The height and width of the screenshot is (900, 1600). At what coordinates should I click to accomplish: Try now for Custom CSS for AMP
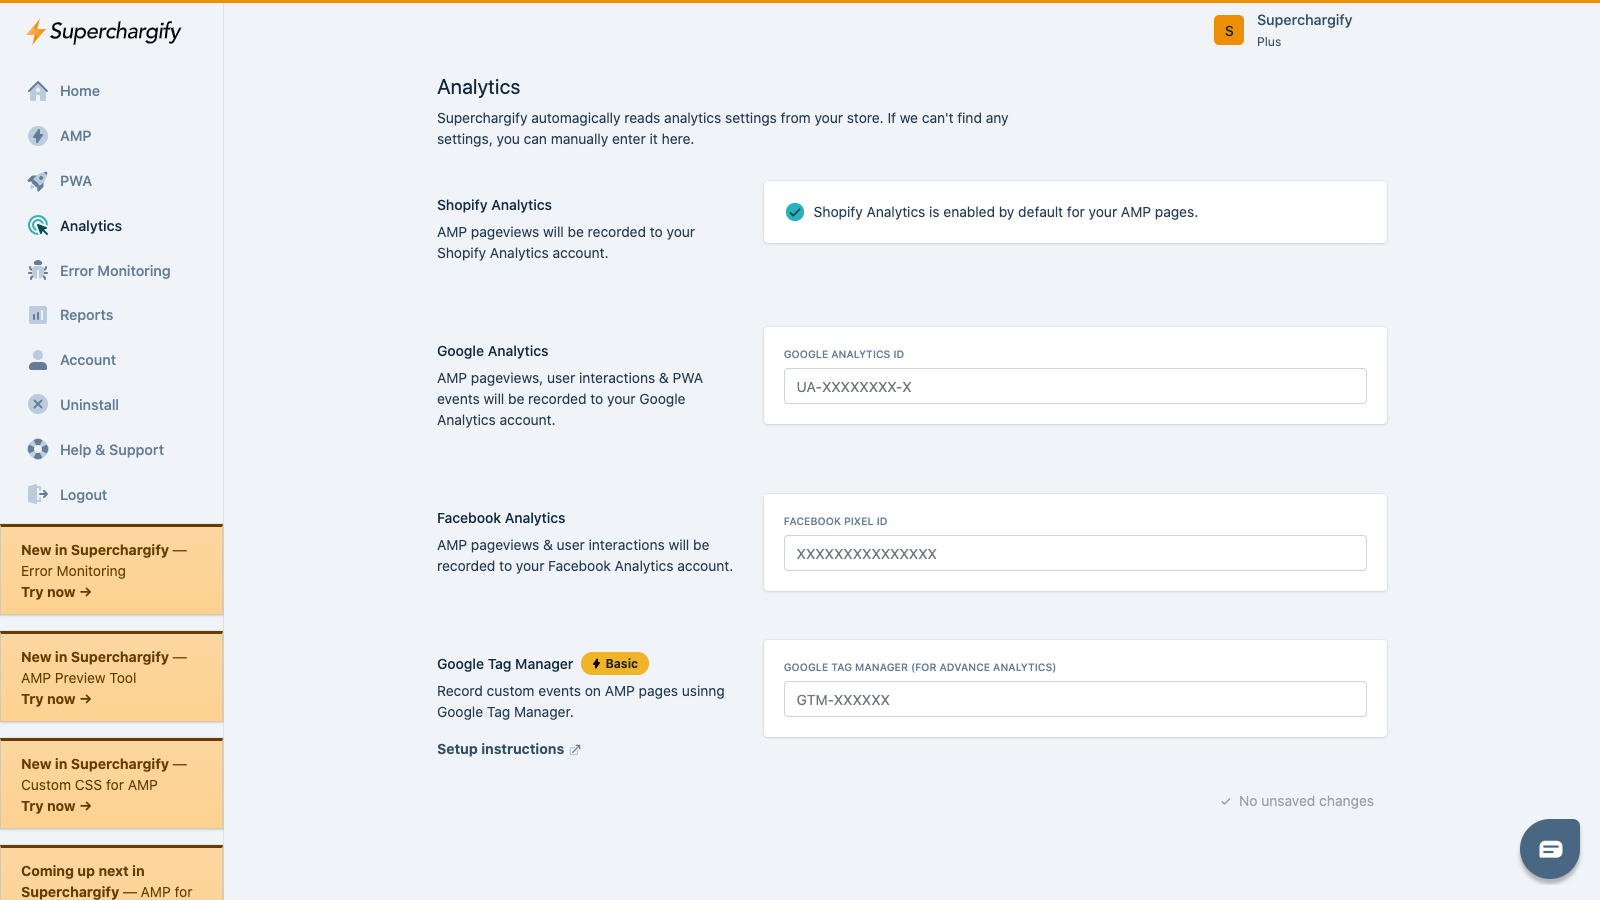click(56, 806)
